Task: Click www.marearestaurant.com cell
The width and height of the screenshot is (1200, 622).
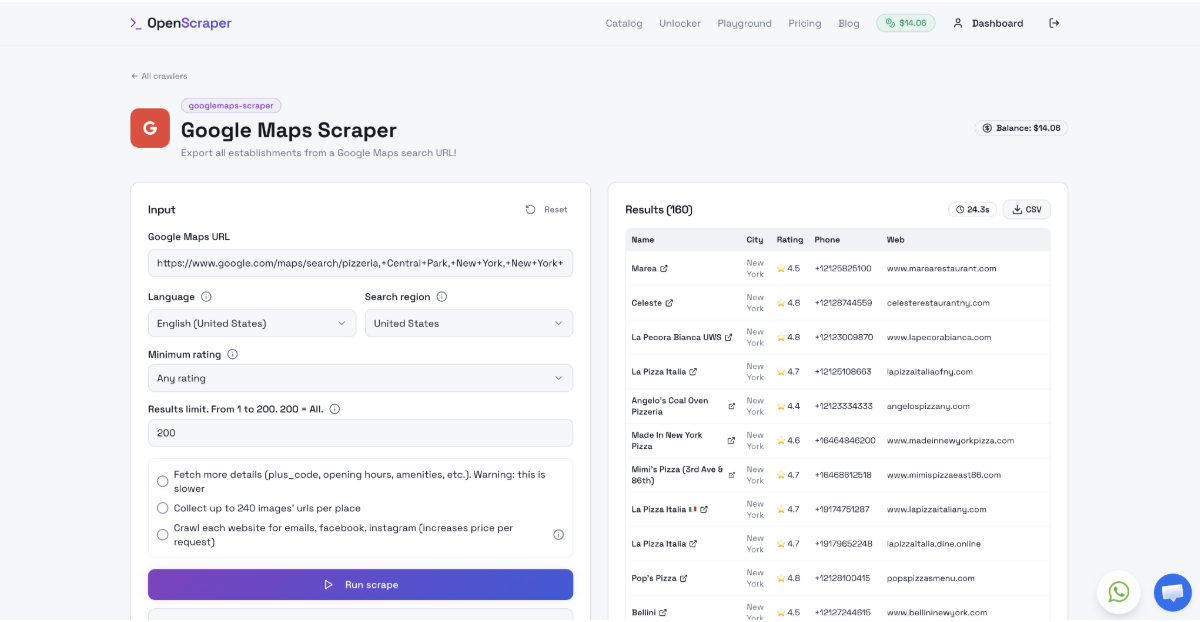Action: 942,269
